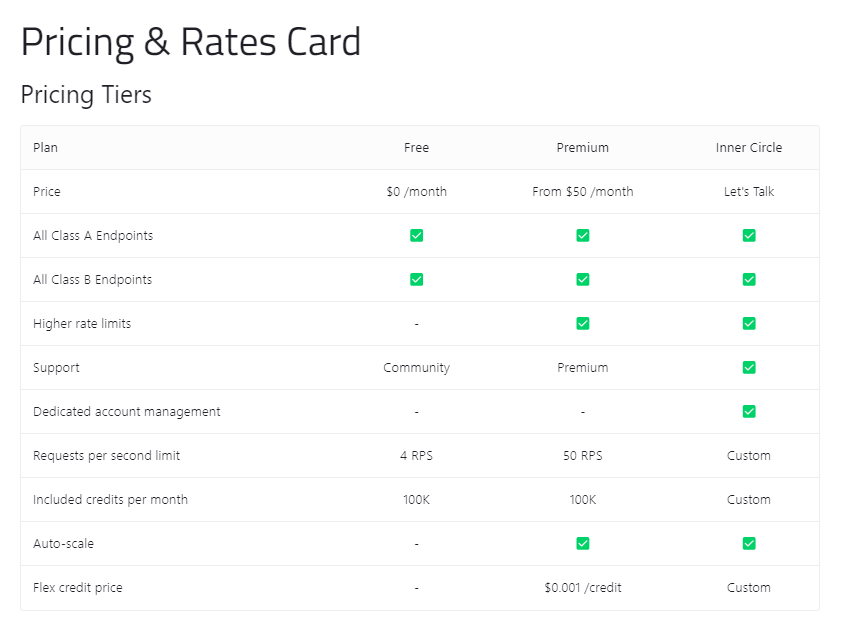Select the Free plan column header
Image resolution: width=851 pixels, height=625 pixels.
[x=416, y=148]
